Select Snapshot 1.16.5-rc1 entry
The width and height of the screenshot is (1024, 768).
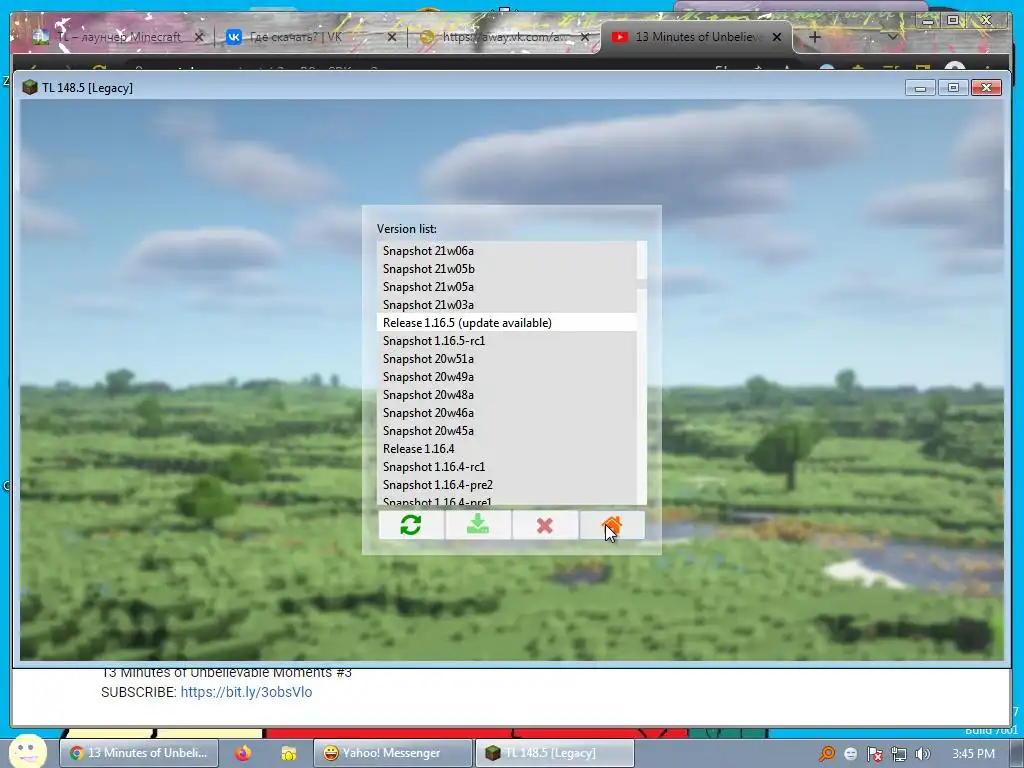click(506, 341)
